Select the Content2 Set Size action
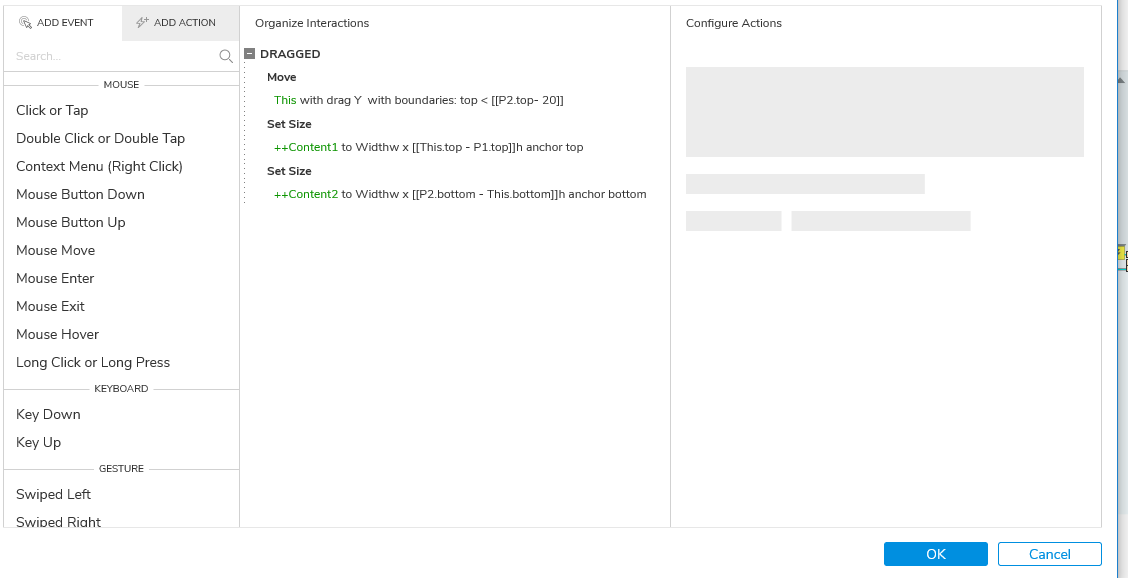The image size is (1128, 578). point(460,194)
